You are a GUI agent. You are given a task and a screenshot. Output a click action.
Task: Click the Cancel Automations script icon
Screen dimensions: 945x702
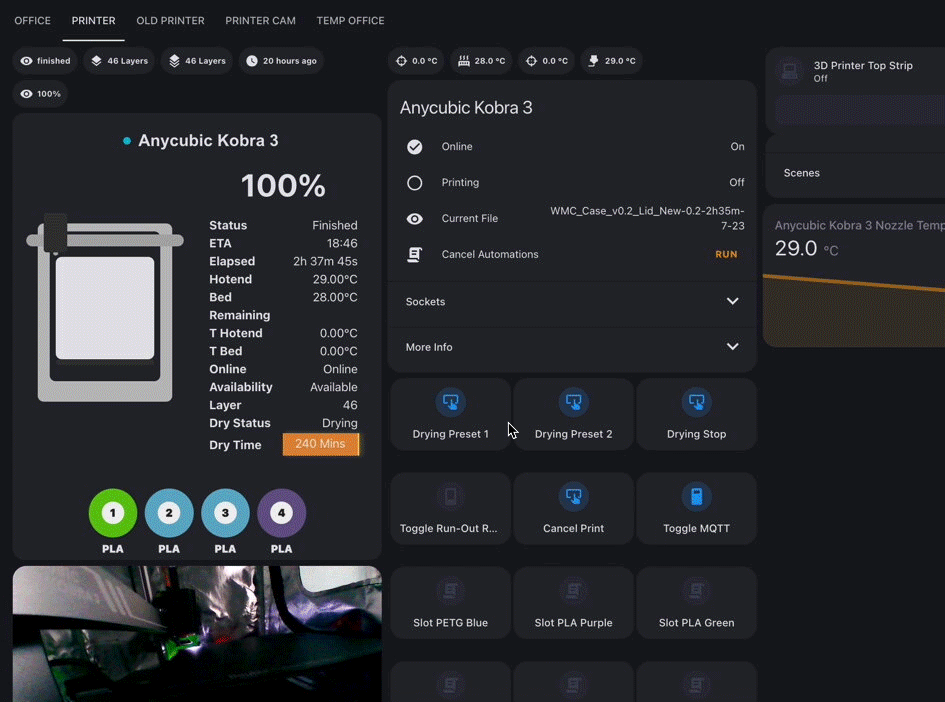tap(415, 254)
